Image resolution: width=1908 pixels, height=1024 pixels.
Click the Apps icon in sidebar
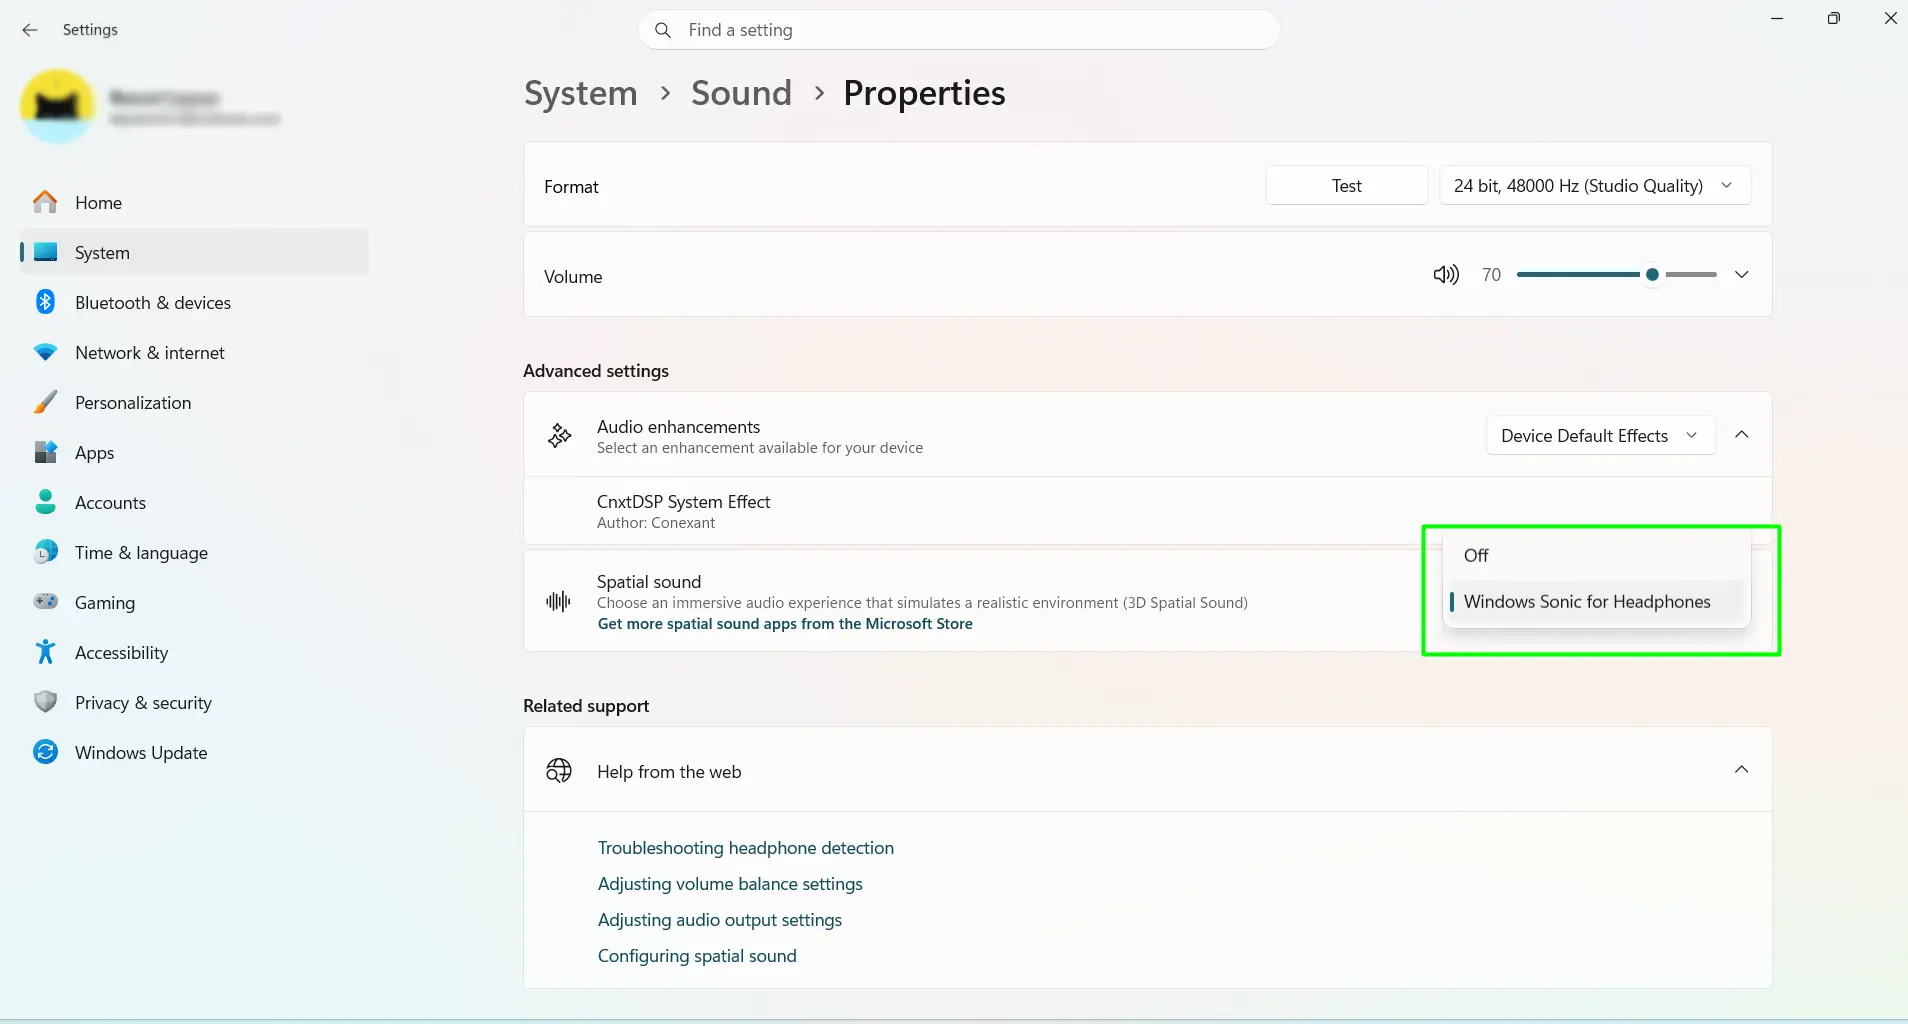45,452
